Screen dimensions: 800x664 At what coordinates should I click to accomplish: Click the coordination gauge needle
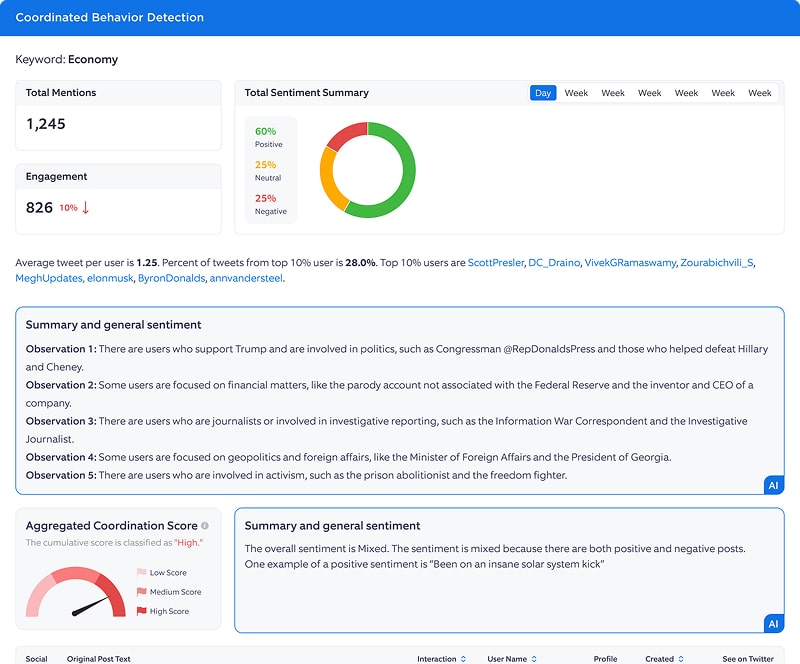coord(91,606)
